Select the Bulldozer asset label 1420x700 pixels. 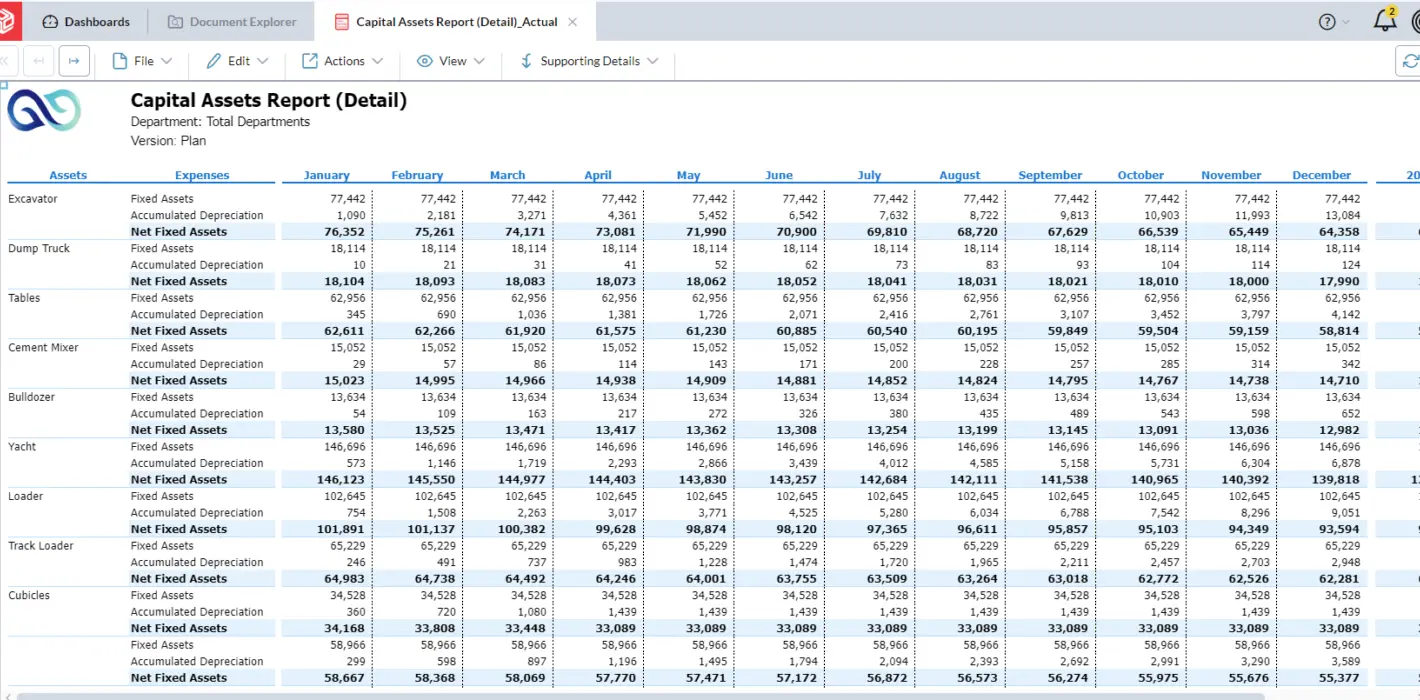pyautogui.click(x=32, y=397)
